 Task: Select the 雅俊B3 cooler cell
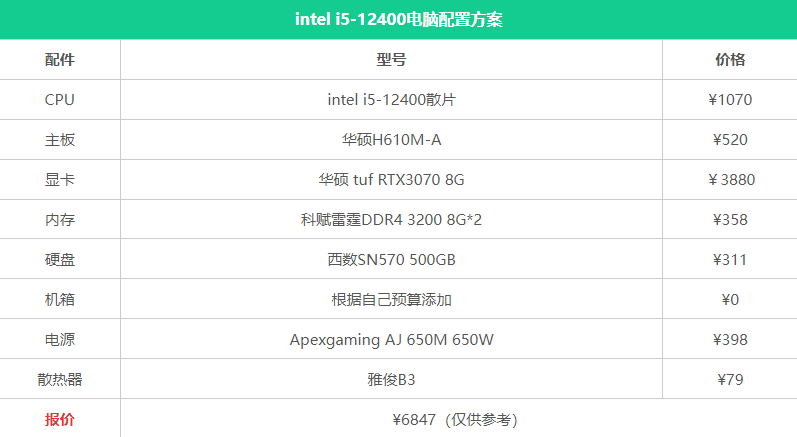391,380
